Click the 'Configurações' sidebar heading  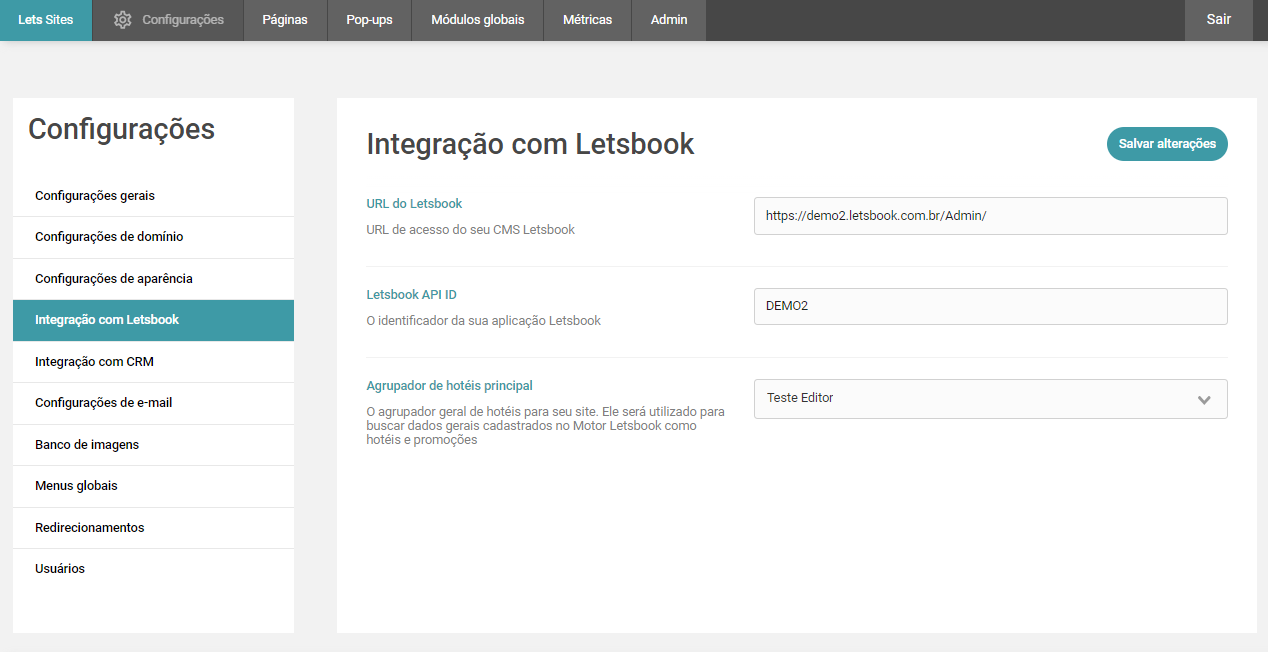[x=121, y=129]
